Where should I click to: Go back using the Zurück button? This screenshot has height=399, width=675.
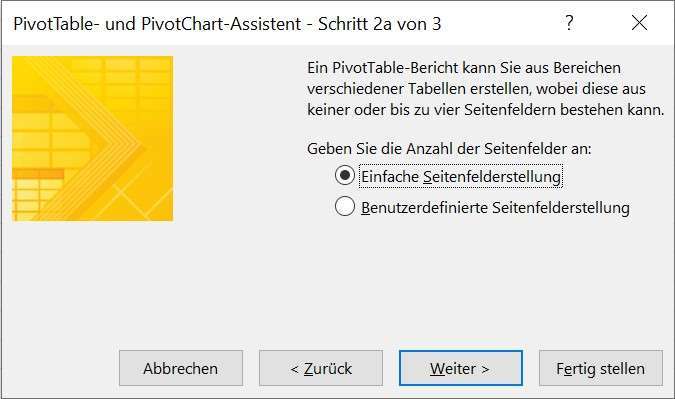(x=321, y=368)
